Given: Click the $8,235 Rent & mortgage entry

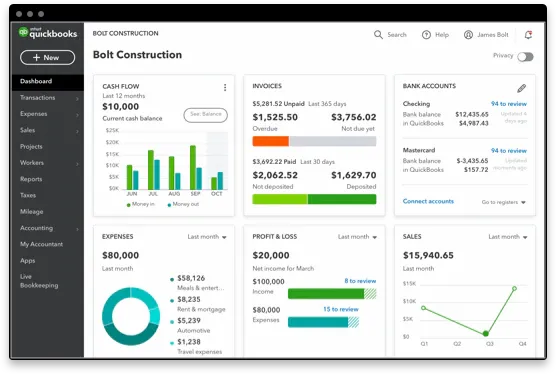Looking at the screenshot, I should click(198, 304).
